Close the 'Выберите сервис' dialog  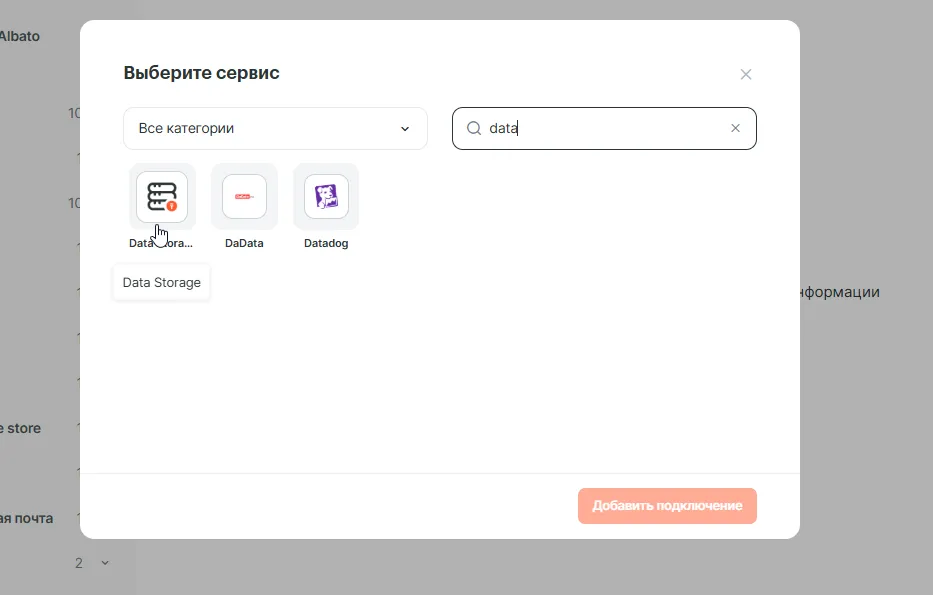pos(745,74)
